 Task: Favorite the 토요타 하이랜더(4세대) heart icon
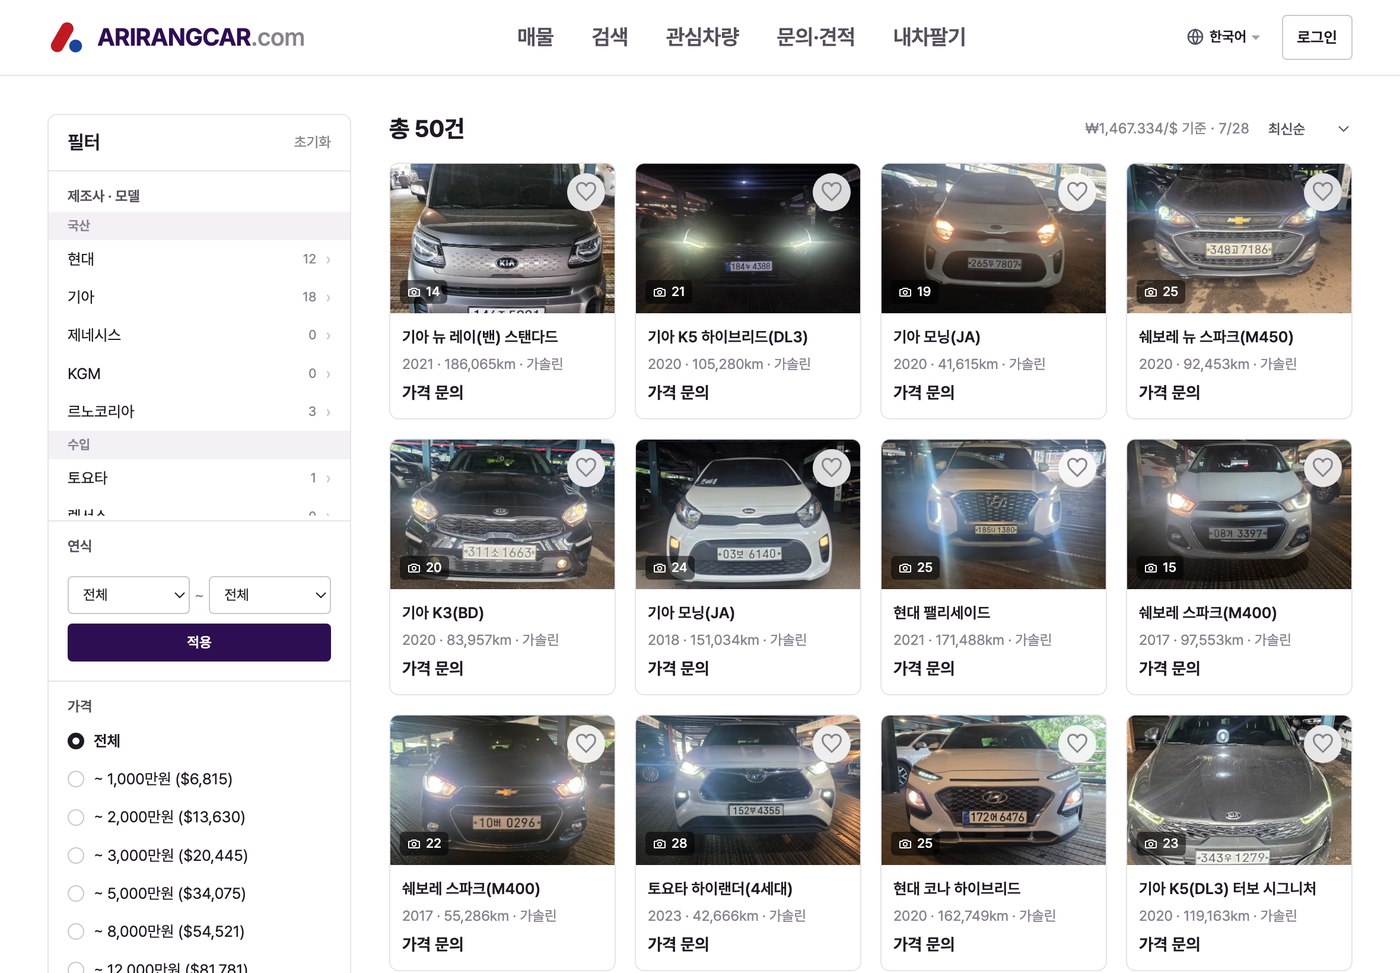pos(832,744)
